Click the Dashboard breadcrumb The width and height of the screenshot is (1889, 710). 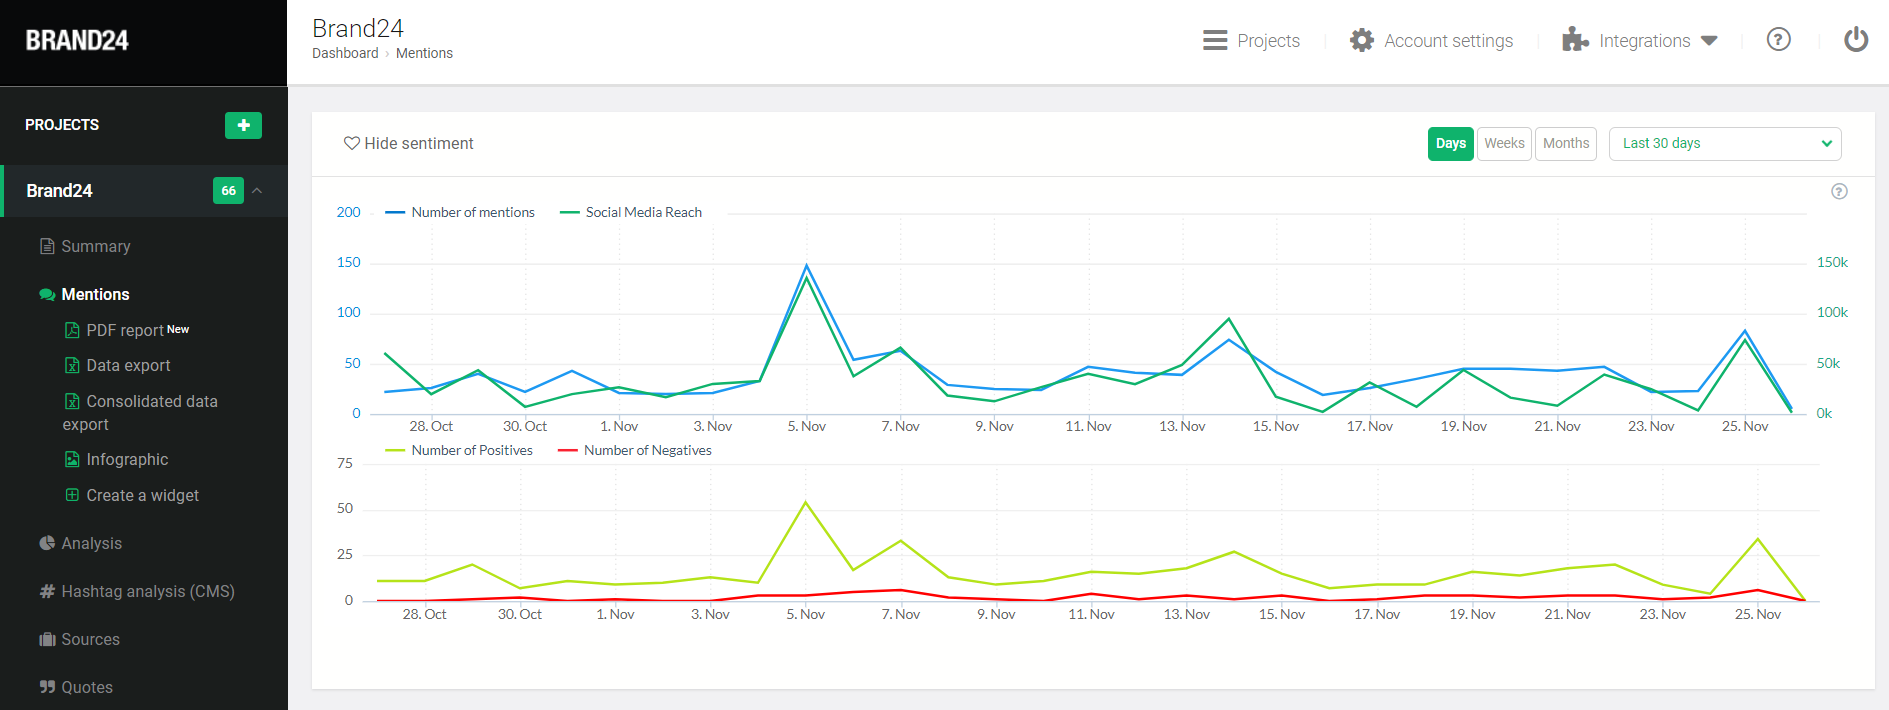coord(345,54)
